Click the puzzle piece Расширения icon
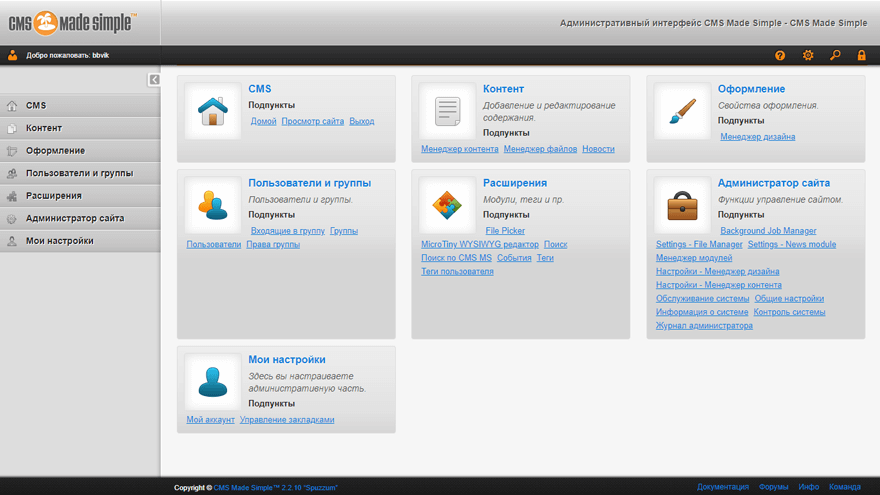Viewport: 880px width, 495px height. click(447, 205)
